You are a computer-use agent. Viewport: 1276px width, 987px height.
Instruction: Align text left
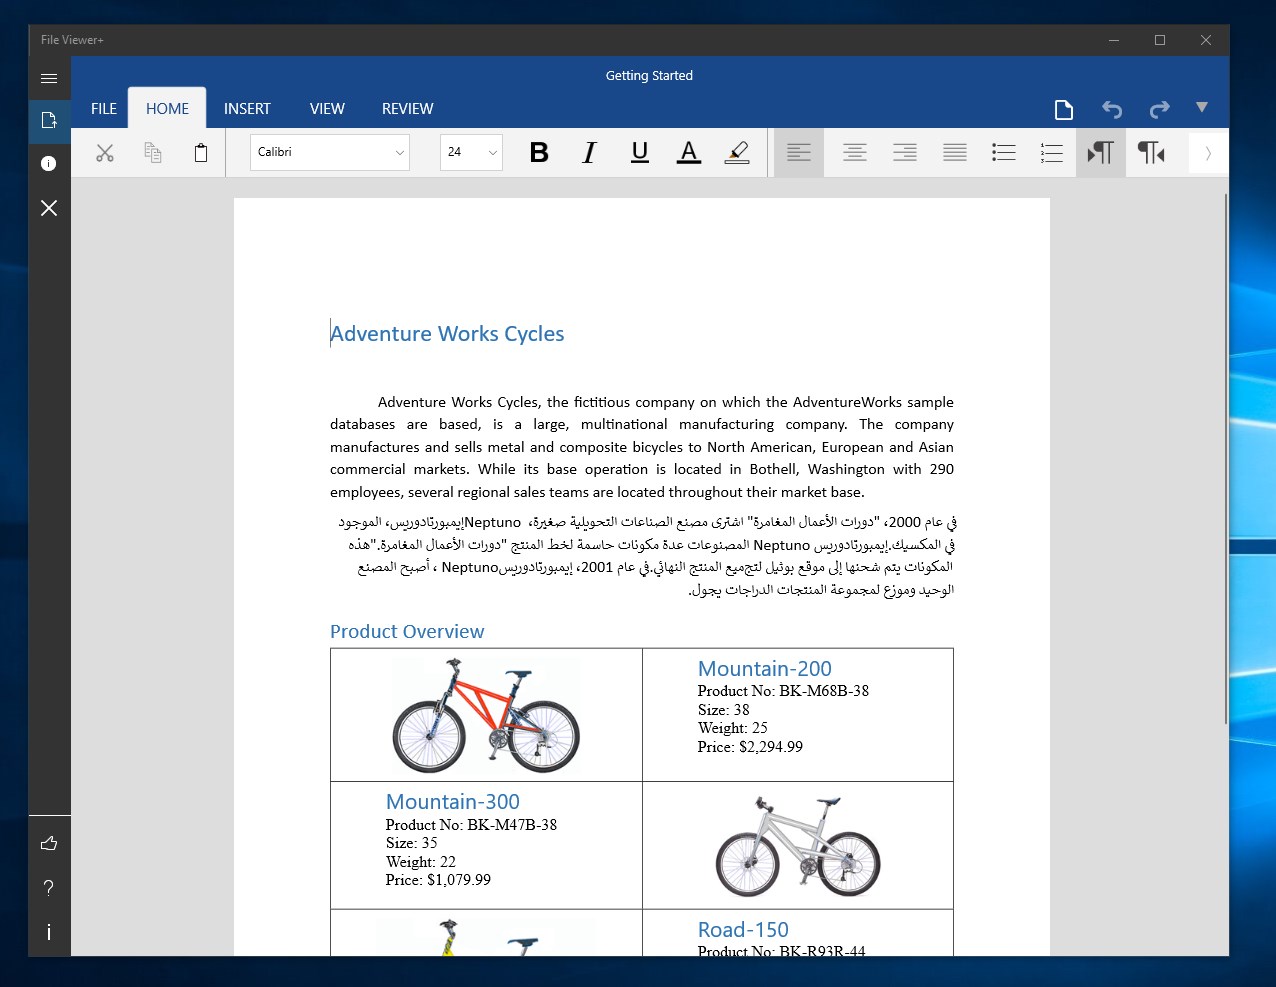[x=799, y=153]
